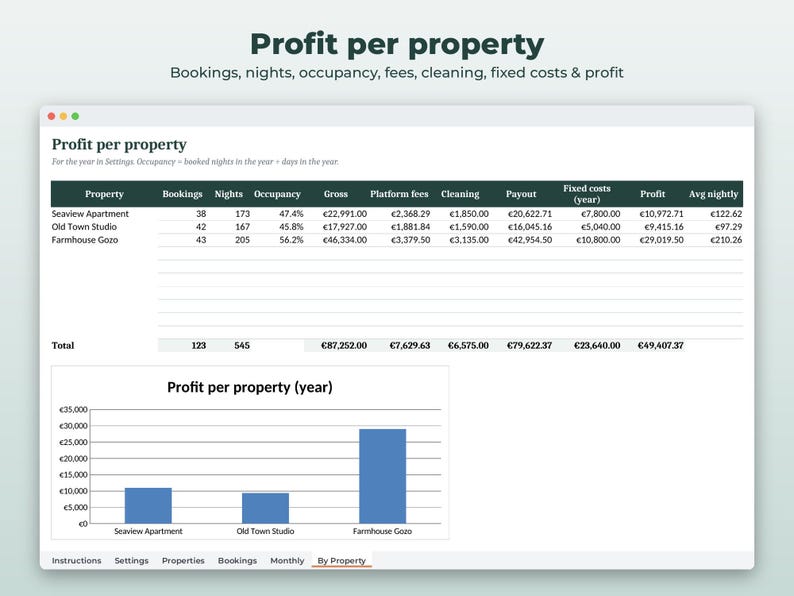Click avg nightly cell €97.29
The image size is (794, 596).
[x=728, y=227]
